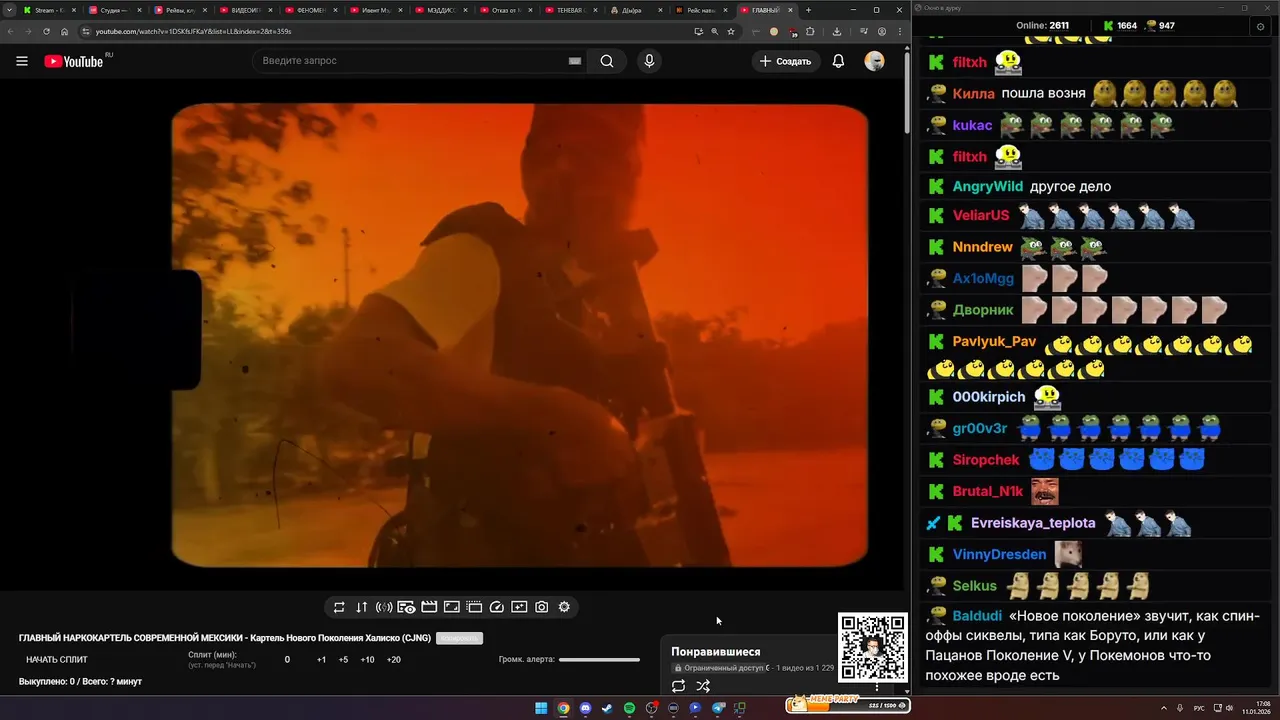1280x720 pixels.
Task: Click the Копировать button next to title
Action: (459, 638)
